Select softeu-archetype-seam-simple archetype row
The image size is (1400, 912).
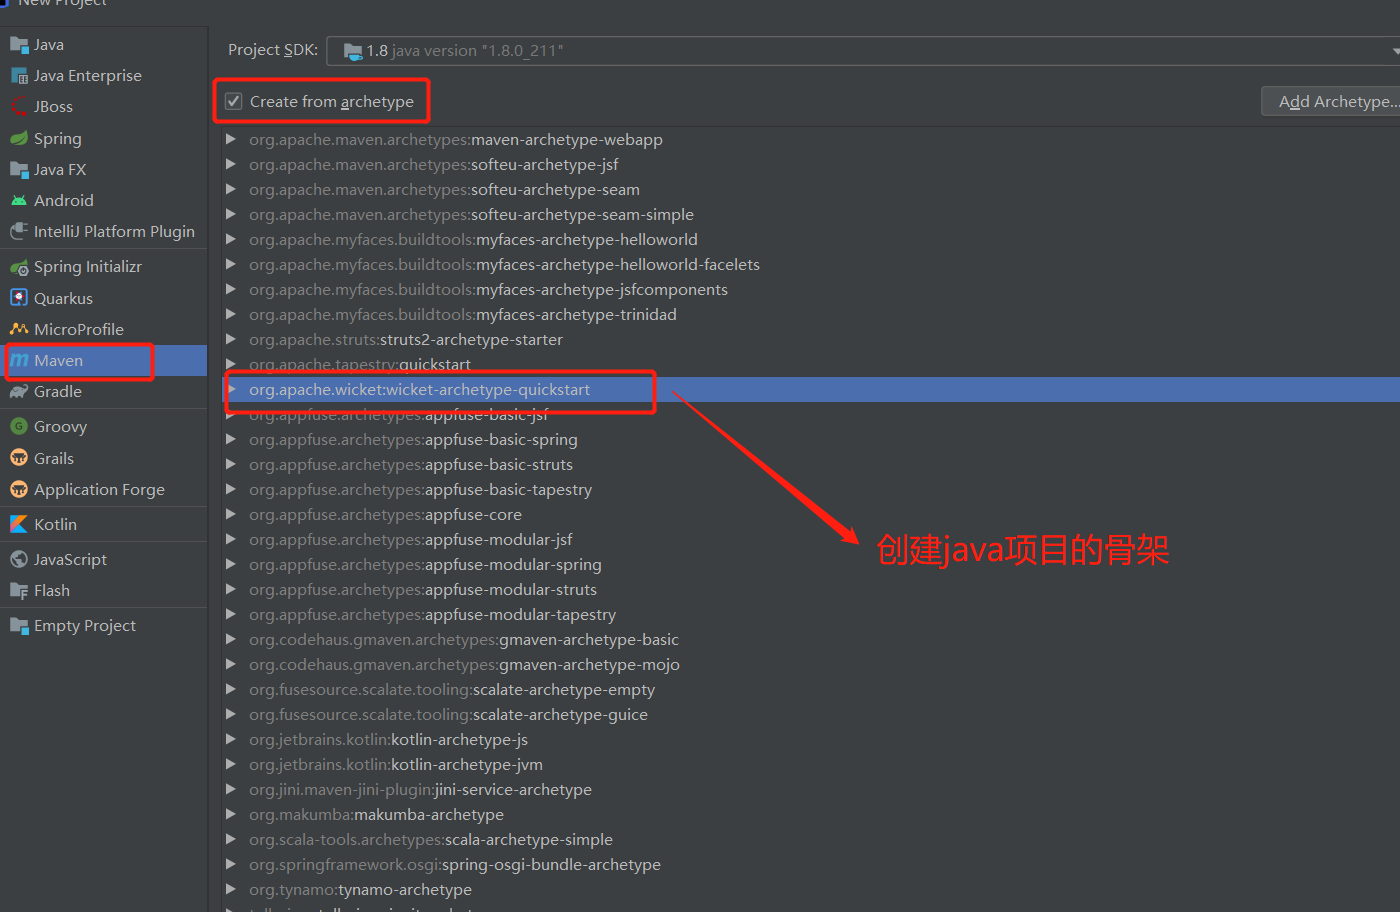click(x=811, y=214)
